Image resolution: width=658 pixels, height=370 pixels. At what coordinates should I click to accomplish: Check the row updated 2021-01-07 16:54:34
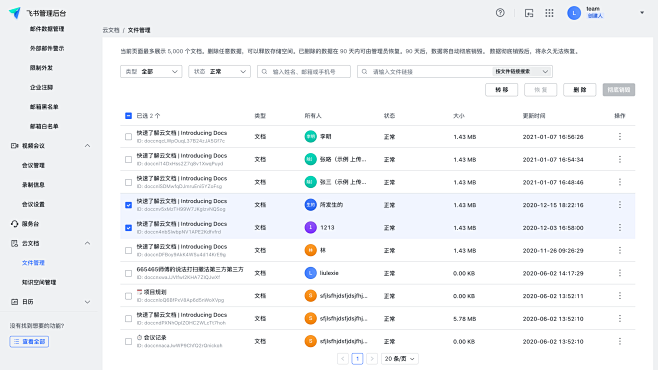coord(128,159)
